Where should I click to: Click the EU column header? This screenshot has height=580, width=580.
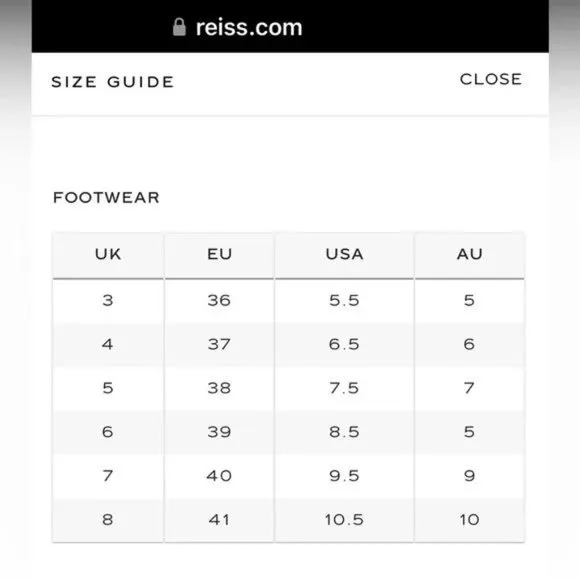[x=219, y=254]
